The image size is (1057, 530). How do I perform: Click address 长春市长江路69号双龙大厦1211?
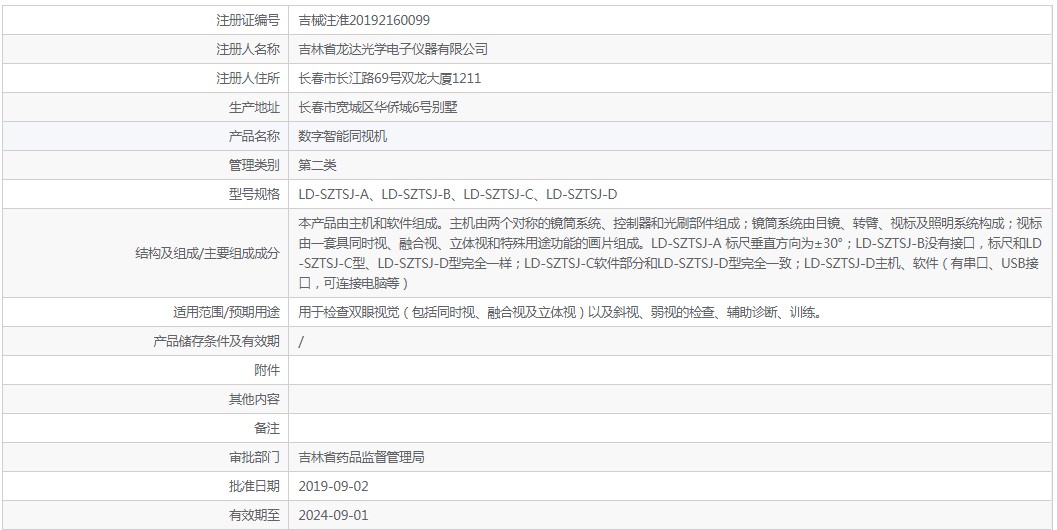pyautogui.click(x=390, y=78)
